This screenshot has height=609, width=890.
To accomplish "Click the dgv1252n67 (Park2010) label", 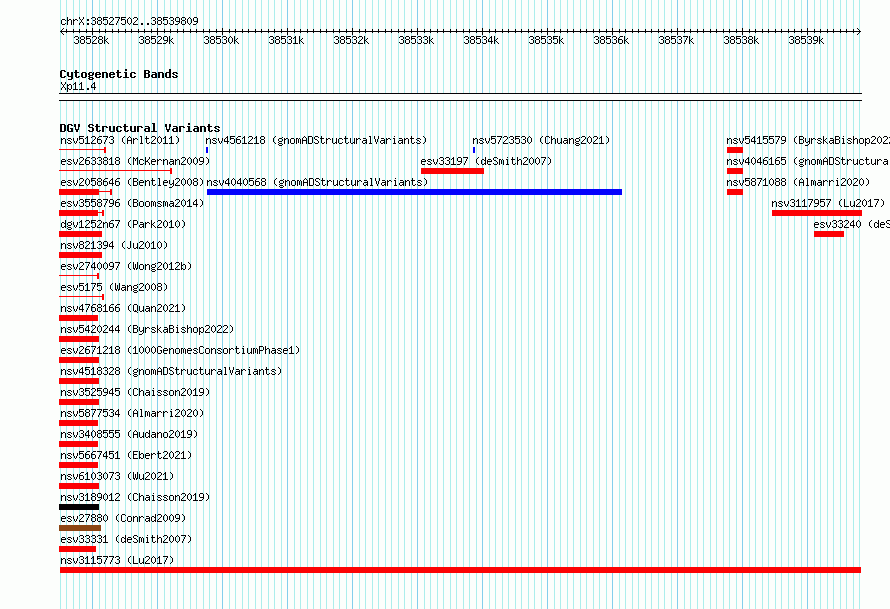I will coord(123,224).
